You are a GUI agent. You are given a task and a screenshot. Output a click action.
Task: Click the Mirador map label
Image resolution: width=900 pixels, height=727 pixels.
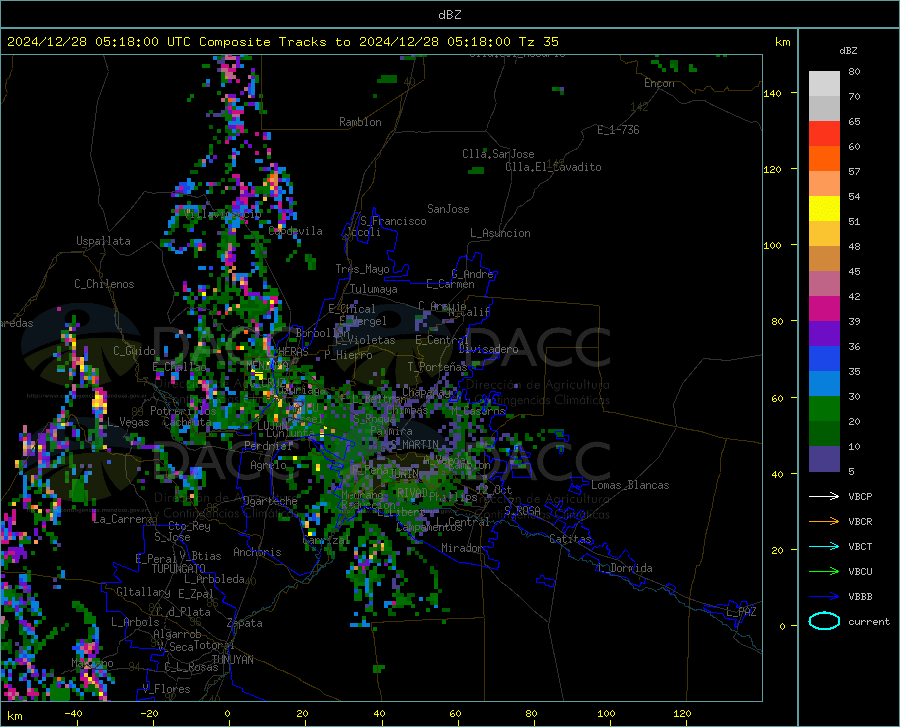461,548
